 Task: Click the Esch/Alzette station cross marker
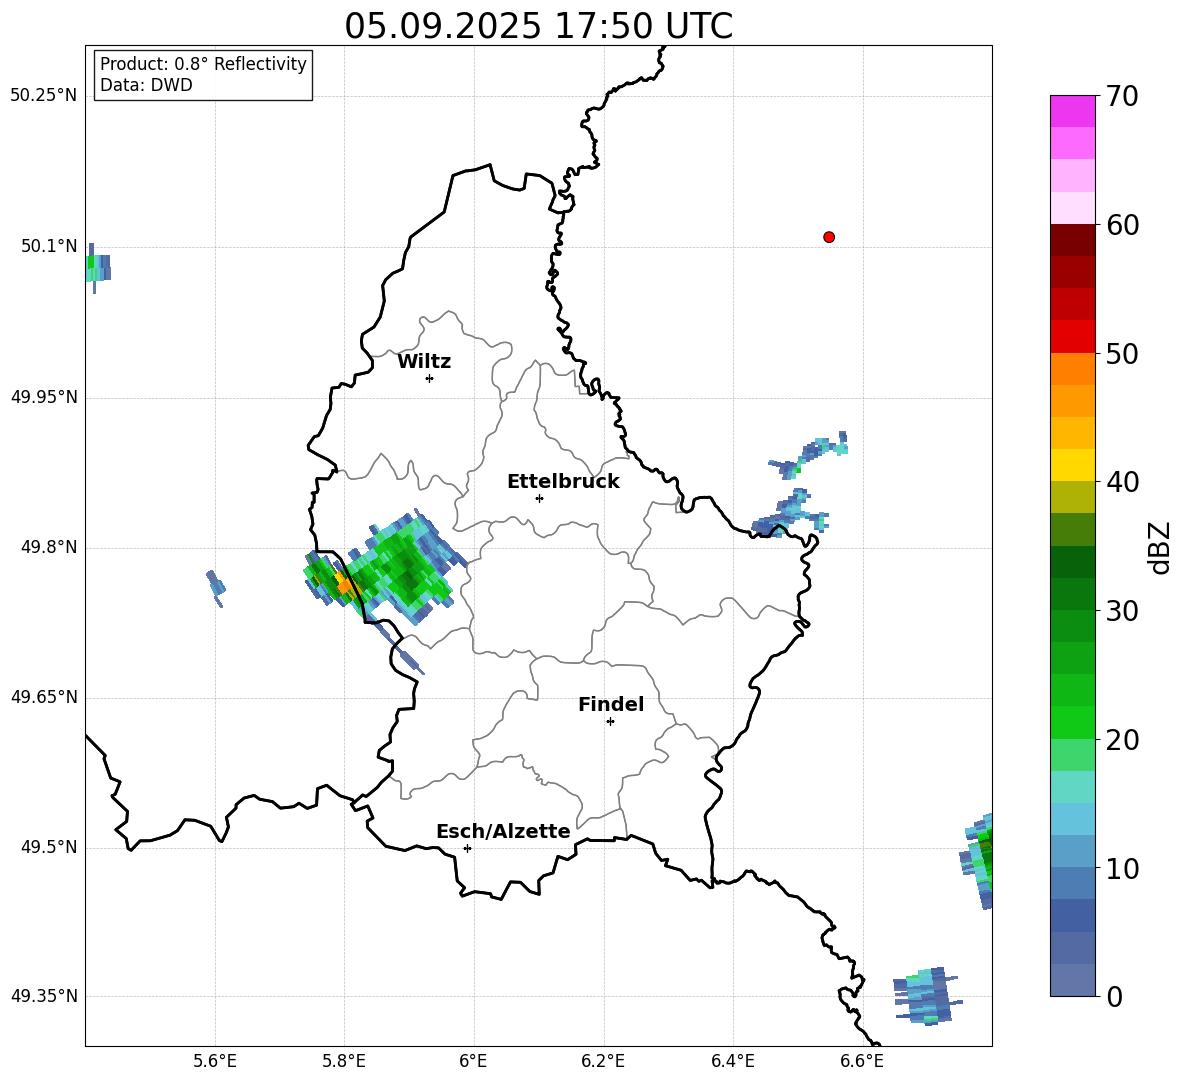[467, 848]
